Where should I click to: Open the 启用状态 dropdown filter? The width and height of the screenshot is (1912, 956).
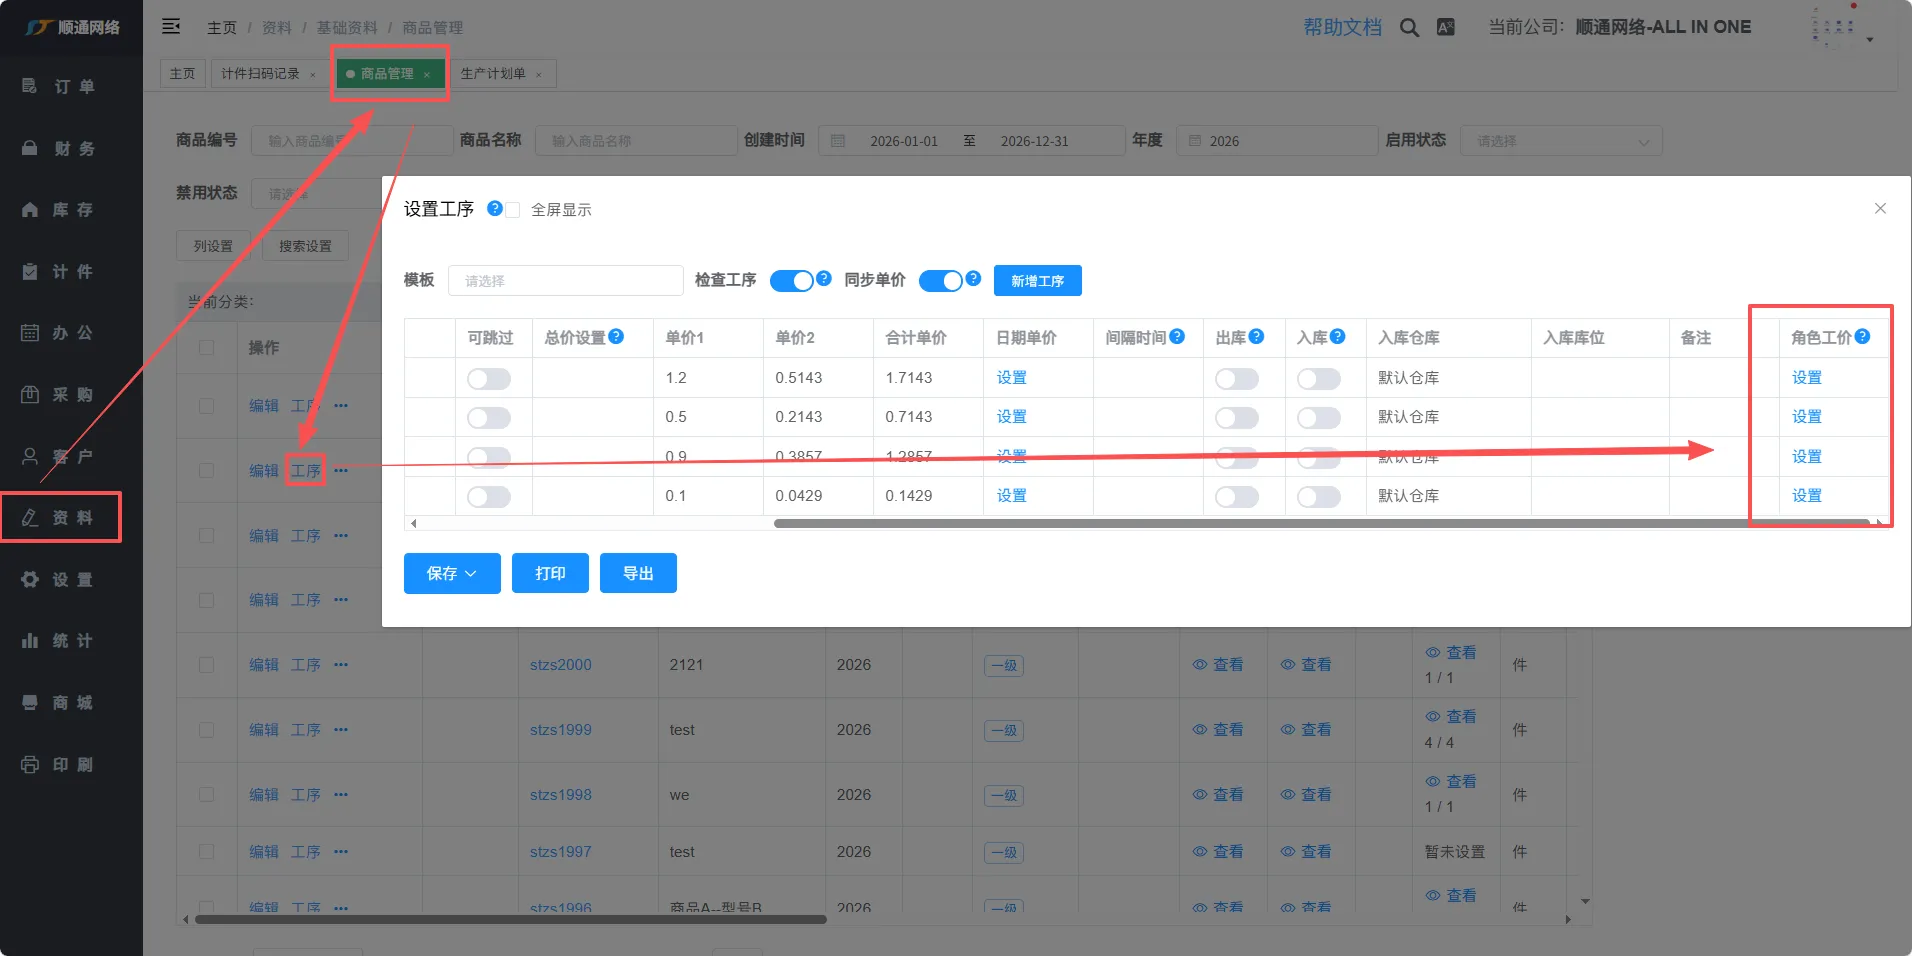tap(1560, 141)
